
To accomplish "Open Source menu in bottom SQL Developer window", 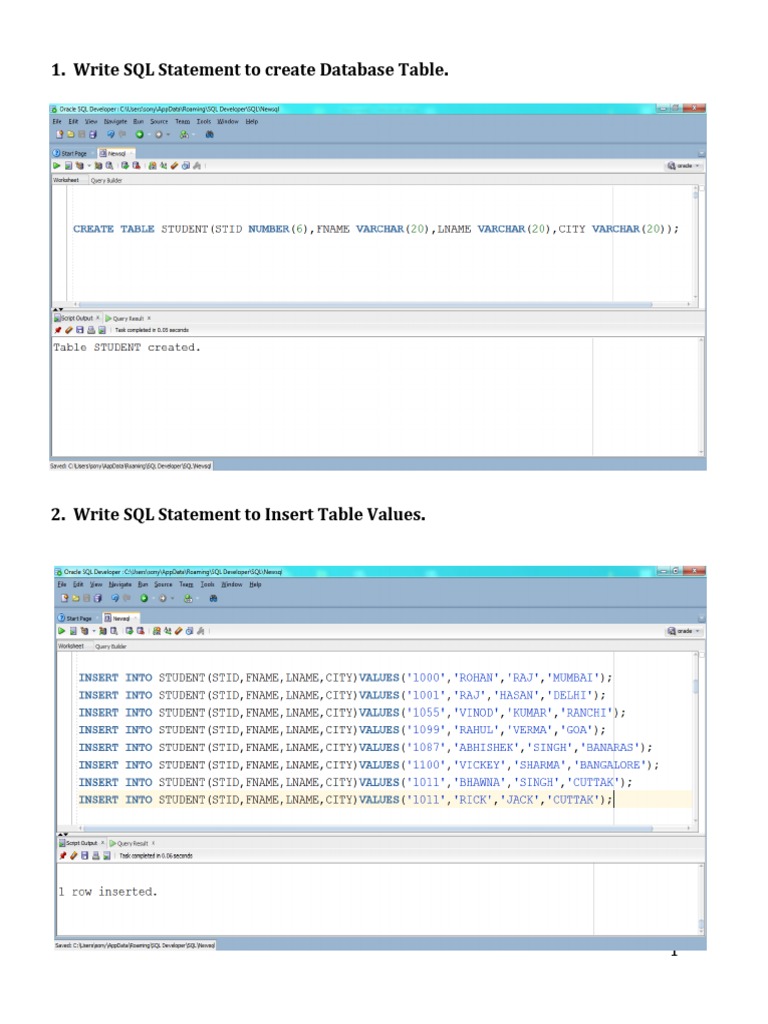I will point(163,584).
